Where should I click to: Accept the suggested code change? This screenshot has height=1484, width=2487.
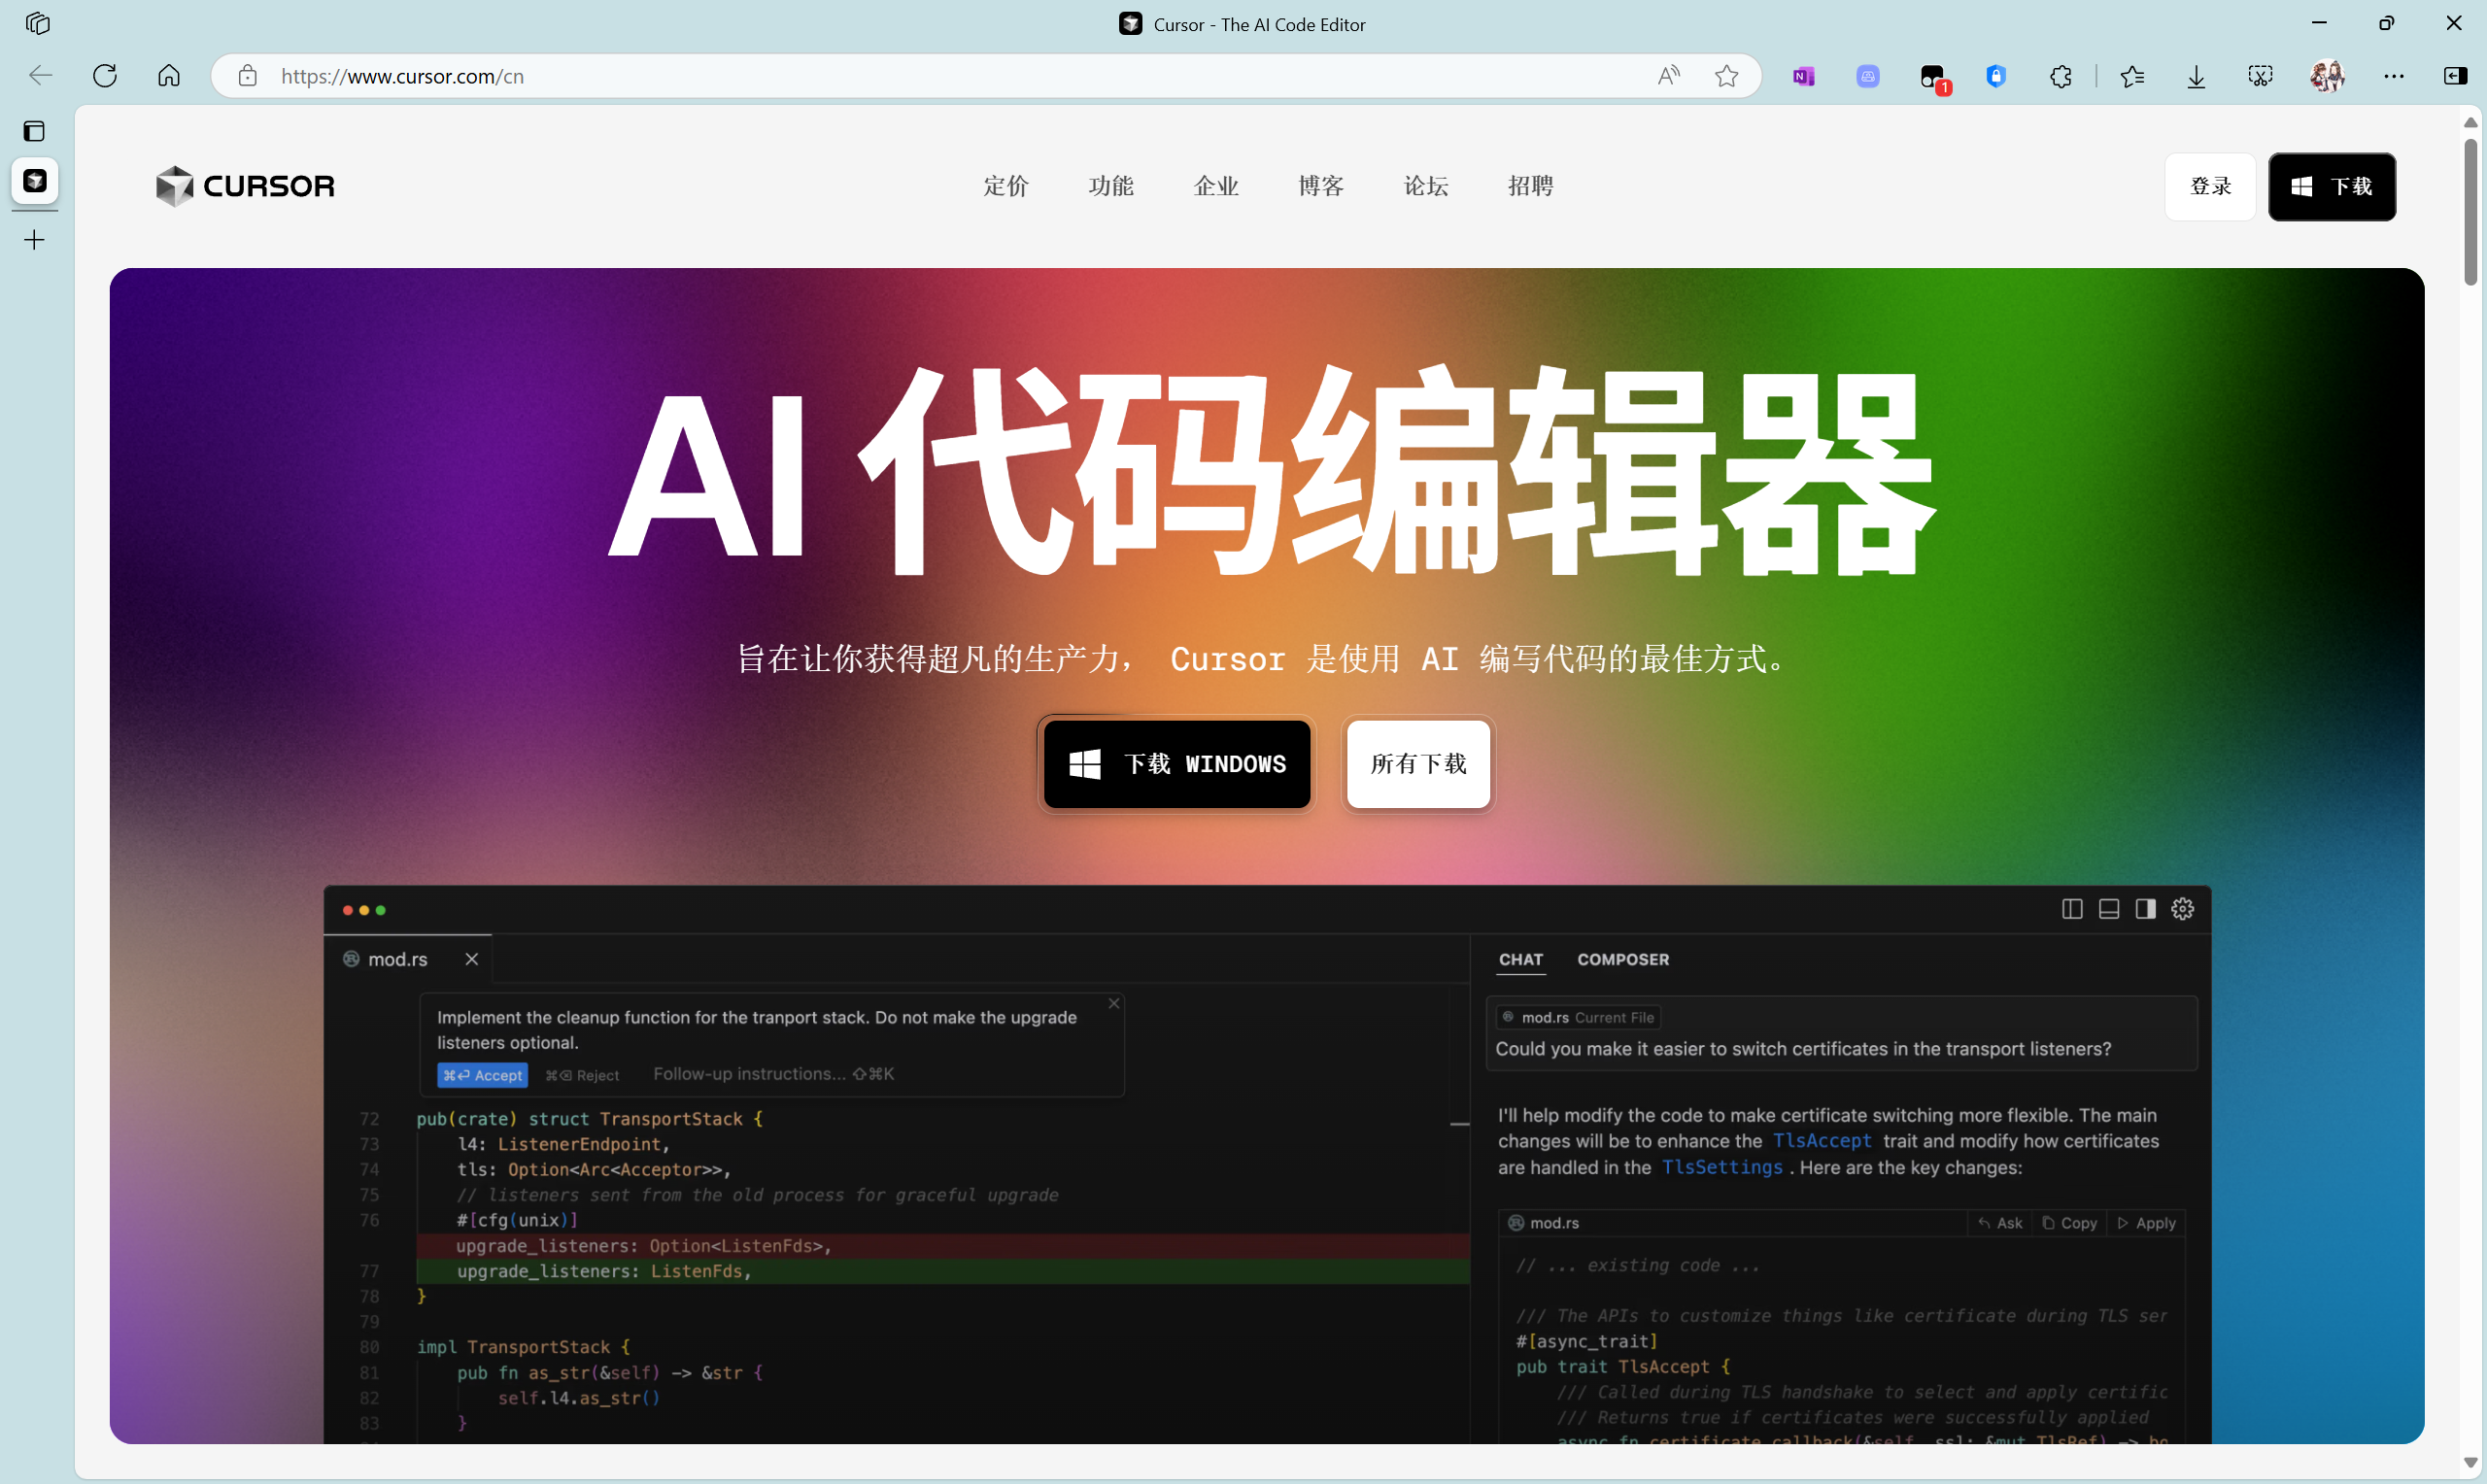pyautogui.click(x=482, y=1075)
